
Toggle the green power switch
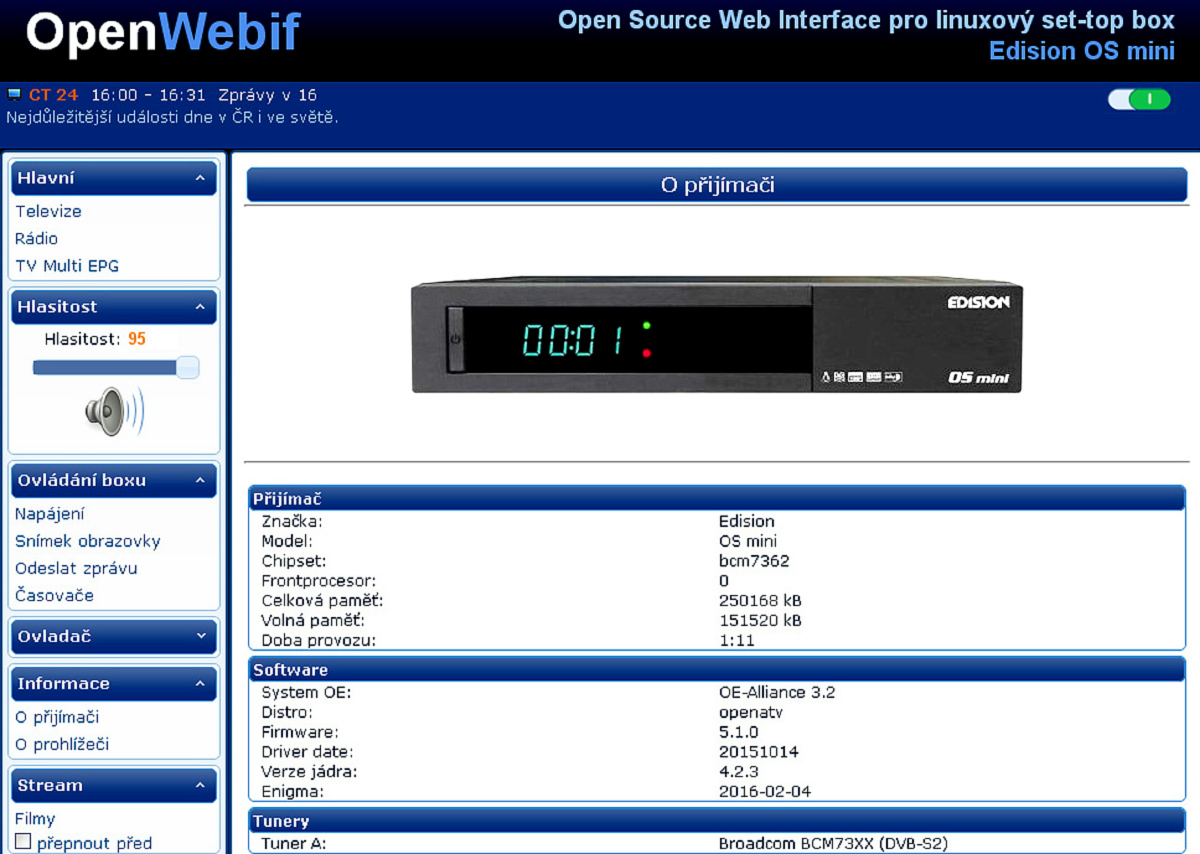(x=1139, y=99)
